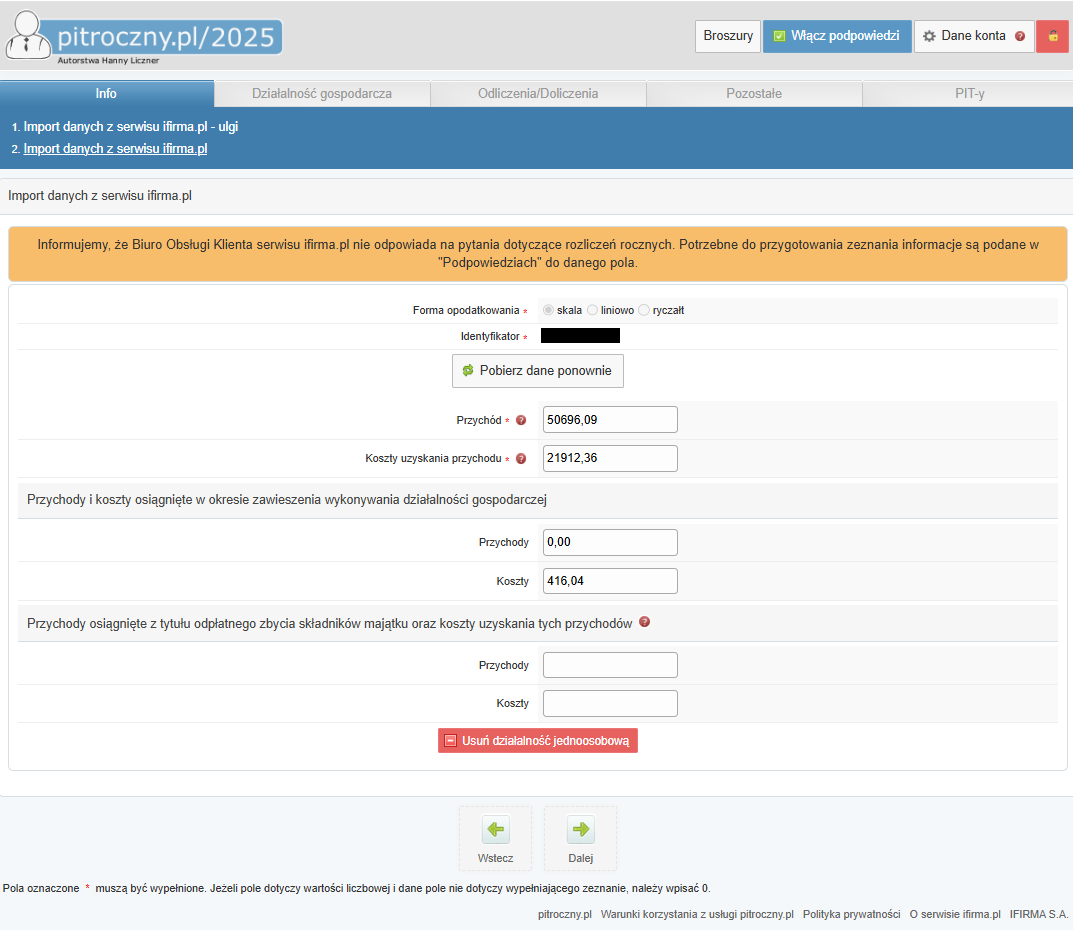The width and height of the screenshot is (1073, 930).
Task: Open the PIT-y tab
Action: click(x=969, y=94)
